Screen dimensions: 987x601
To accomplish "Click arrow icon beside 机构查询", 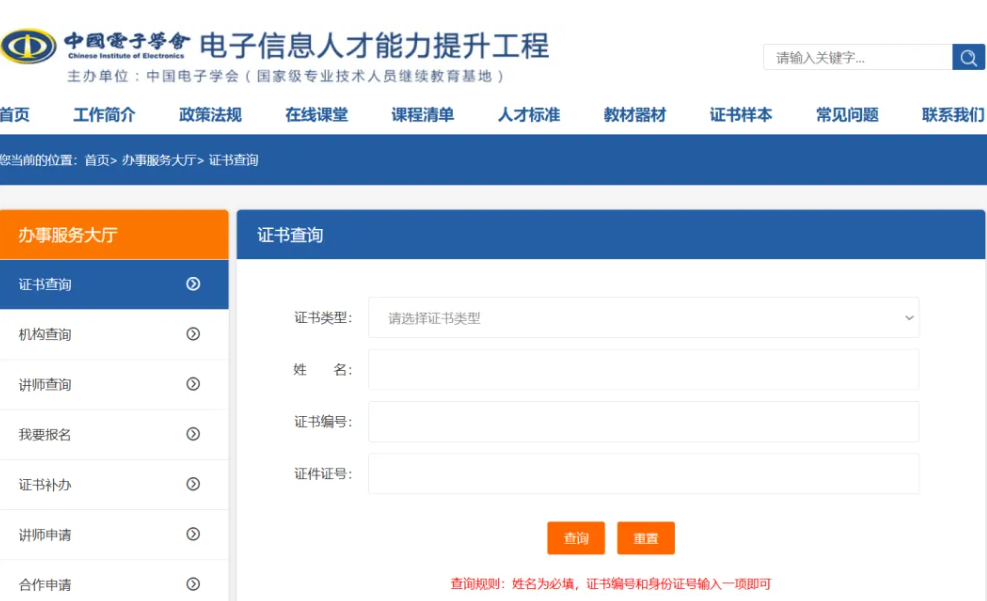I will coord(193,334).
